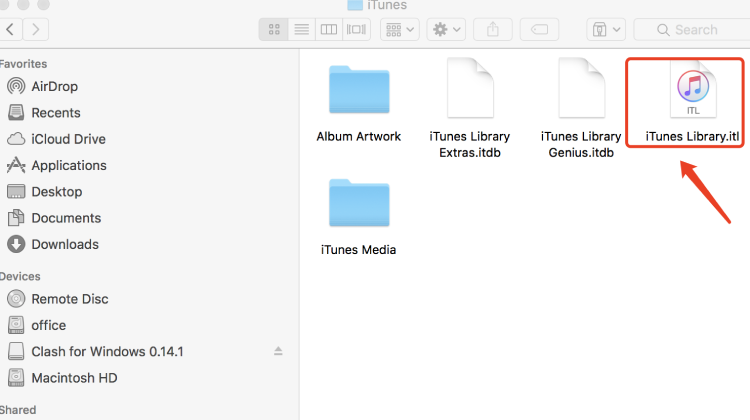750x420 pixels.
Task: Click the Applications icon in the sidebar
Action: pos(16,165)
